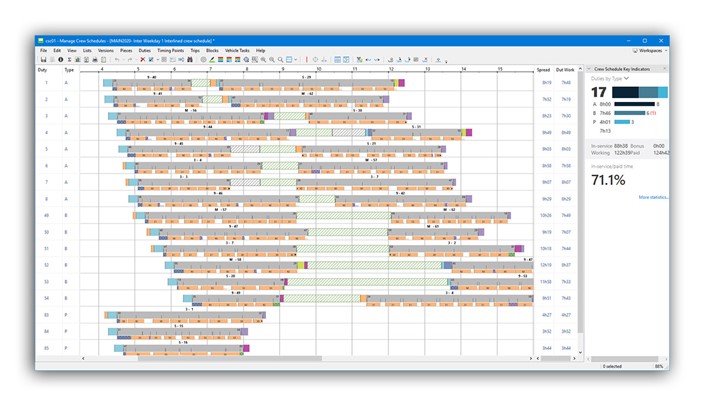This screenshot has height=406, width=705.
Task: Click the first striped color-bands display icon
Action: coord(221,59)
